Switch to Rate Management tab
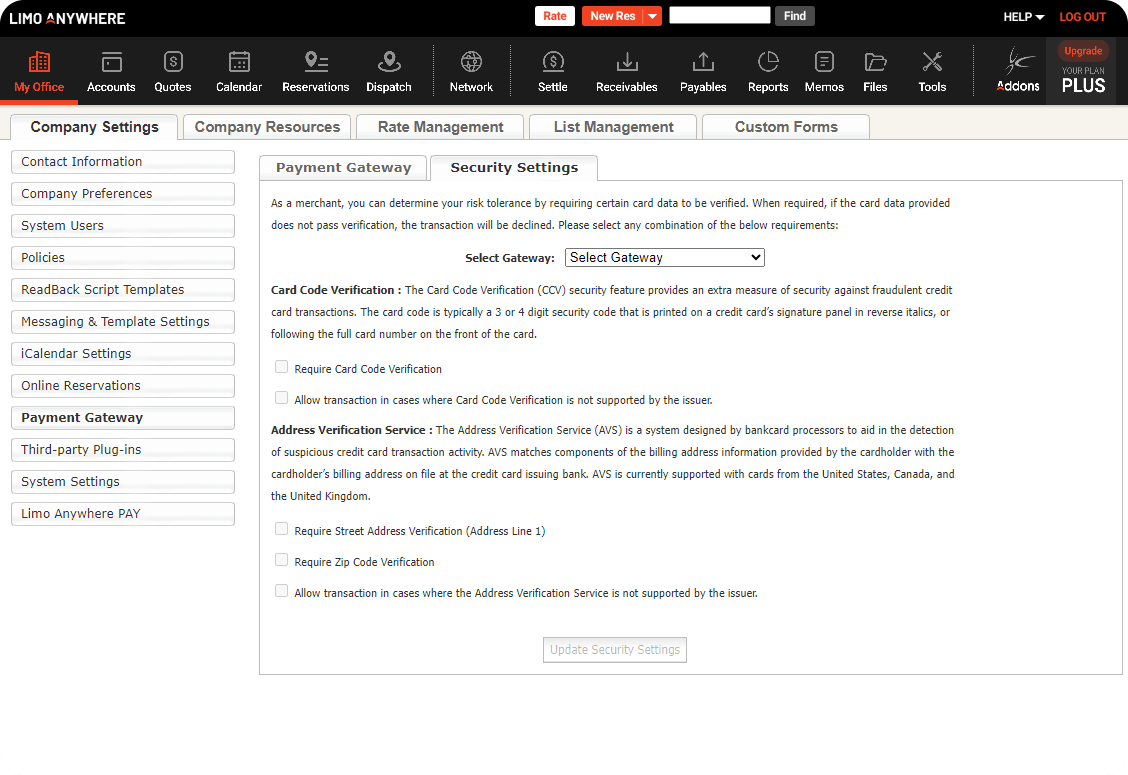The width and height of the screenshot is (1128, 775). point(440,127)
